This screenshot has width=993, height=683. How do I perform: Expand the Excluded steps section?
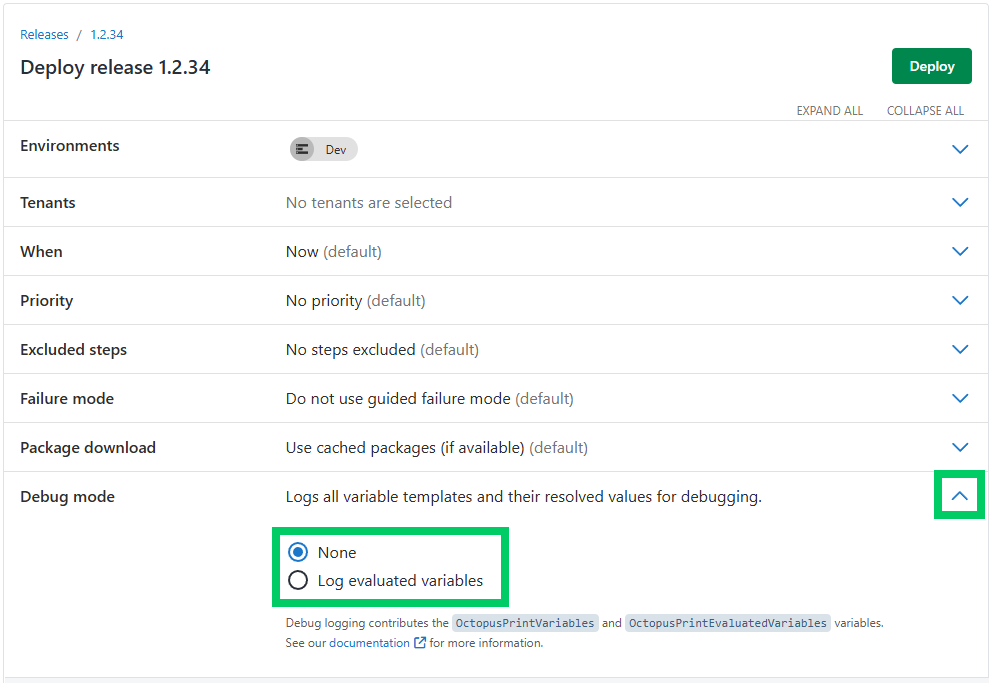click(960, 349)
